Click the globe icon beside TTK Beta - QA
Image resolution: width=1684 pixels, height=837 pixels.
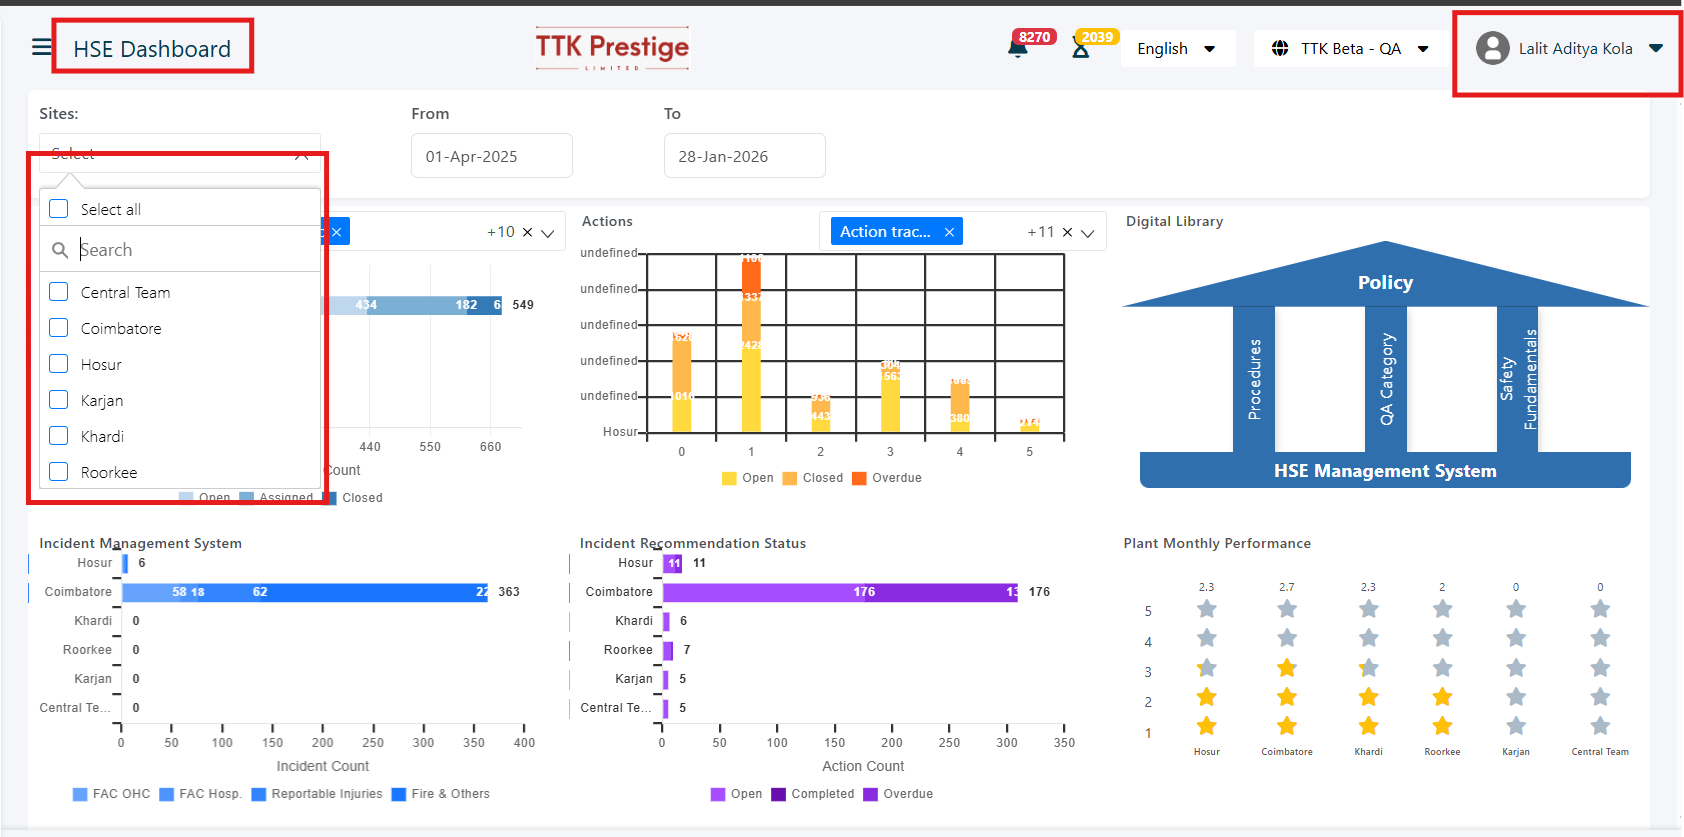coord(1280,48)
